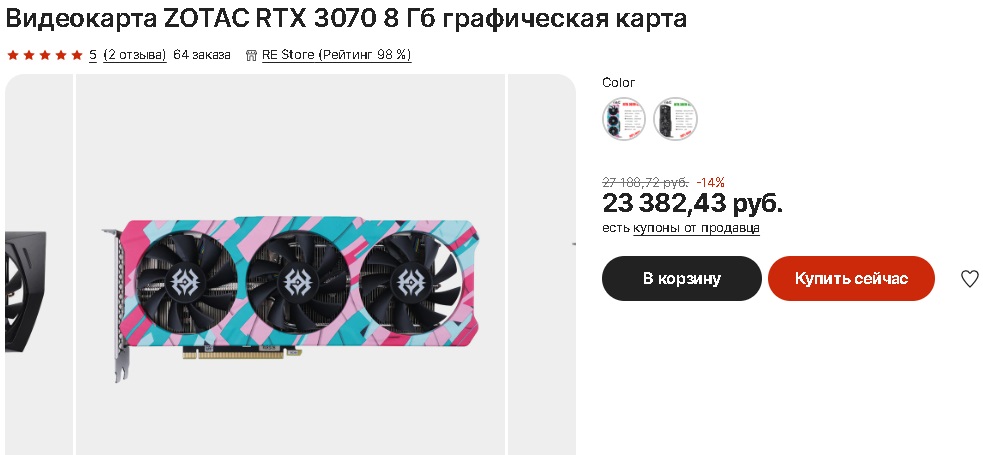Click the rating score "5" link
Screen dimensions: 983x455
93,55
